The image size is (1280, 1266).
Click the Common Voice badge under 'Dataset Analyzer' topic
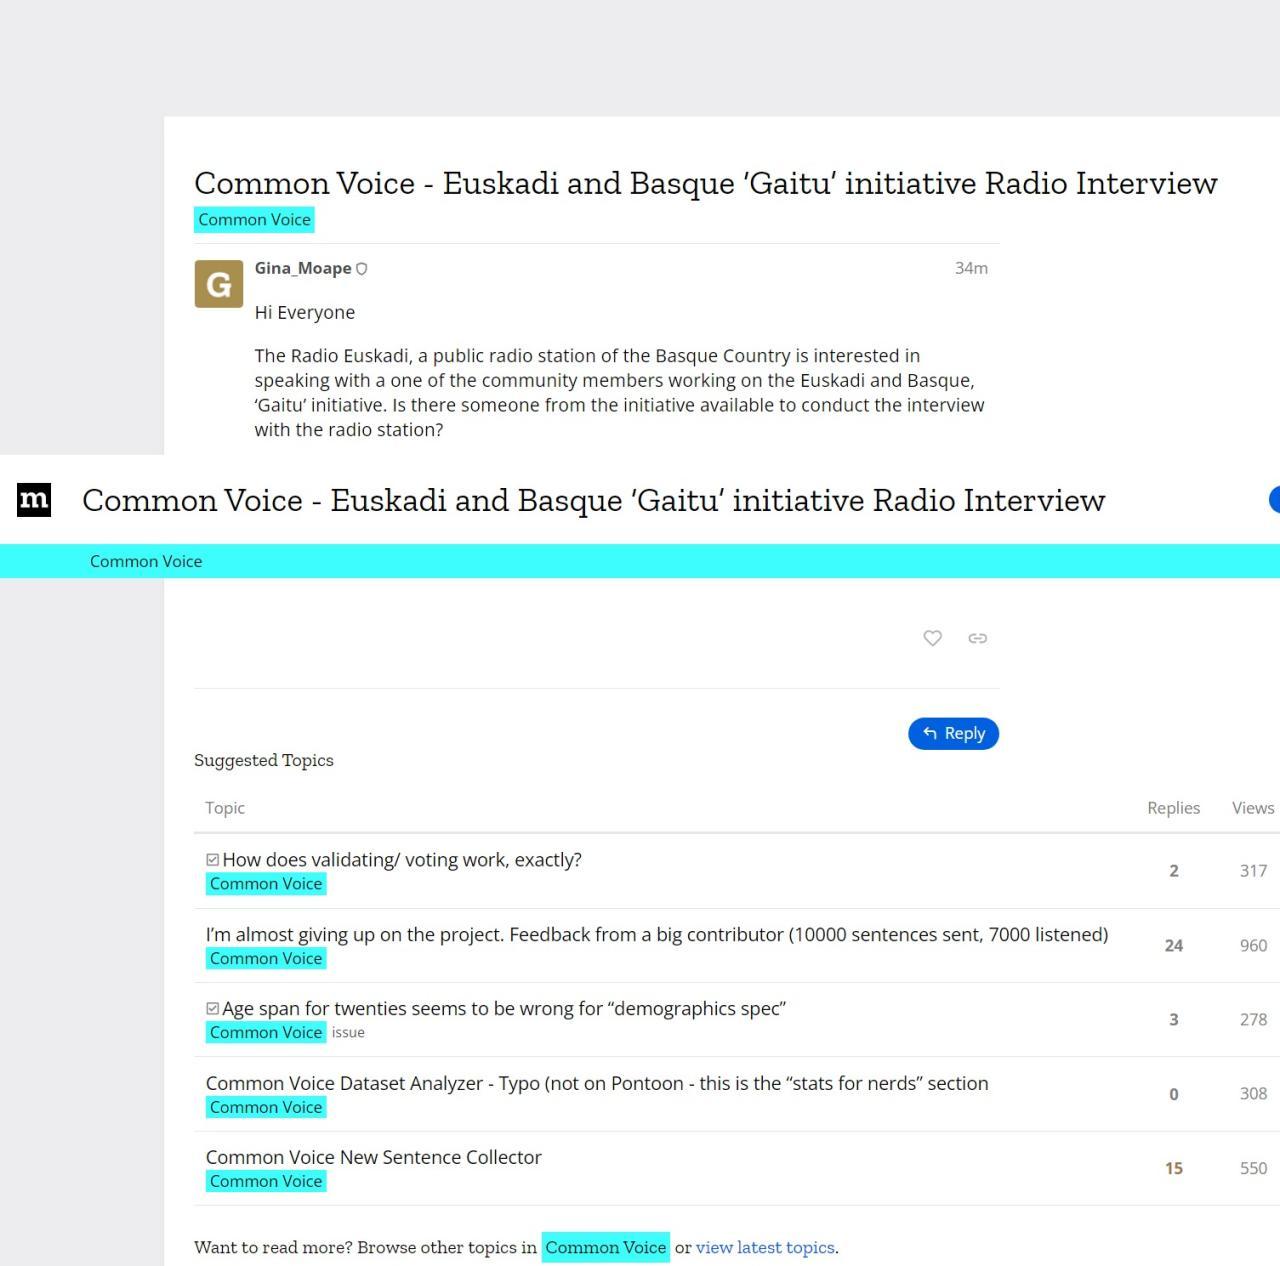pyautogui.click(x=266, y=1107)
